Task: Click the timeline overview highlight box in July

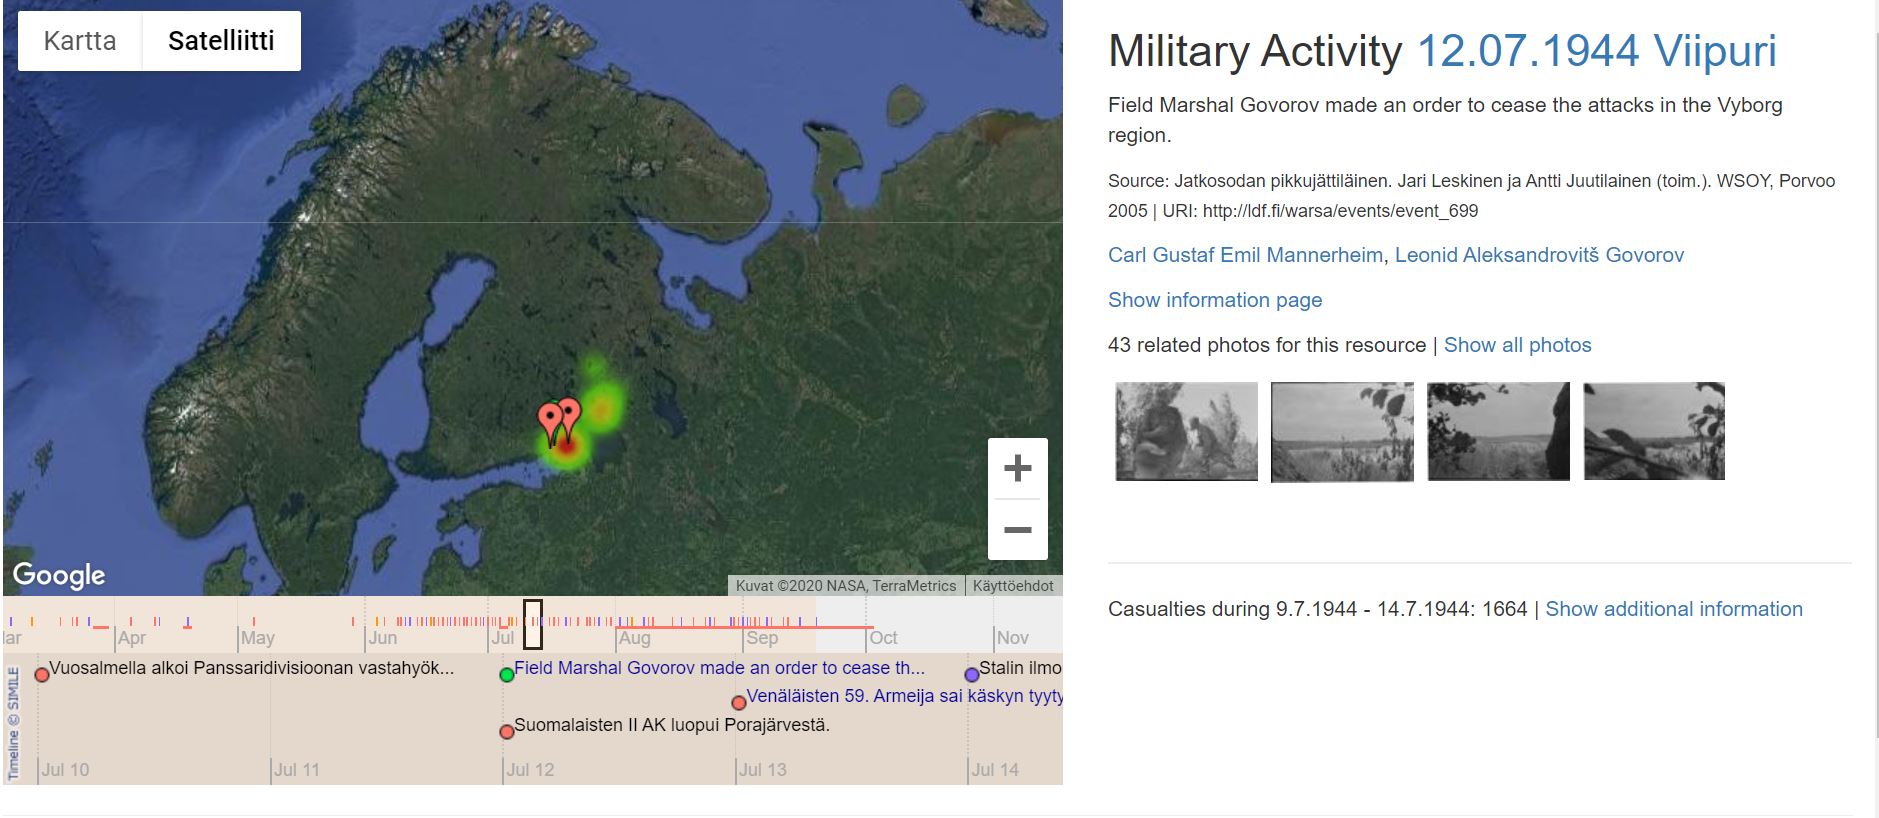Action: (533, 624)
